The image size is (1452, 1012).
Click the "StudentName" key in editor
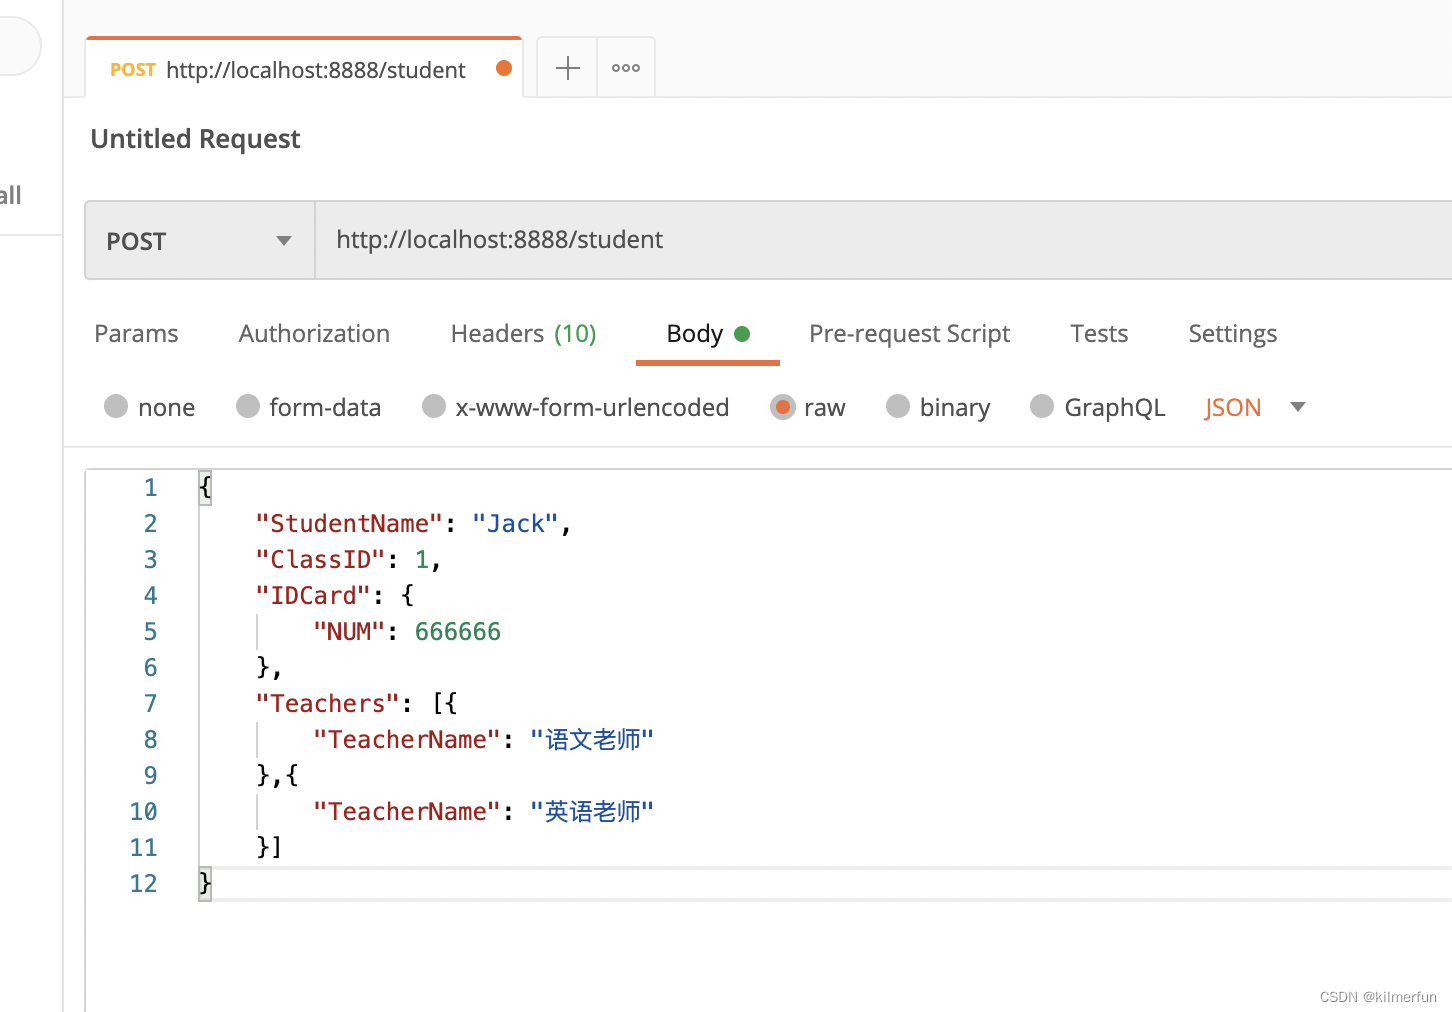[349, 523]
